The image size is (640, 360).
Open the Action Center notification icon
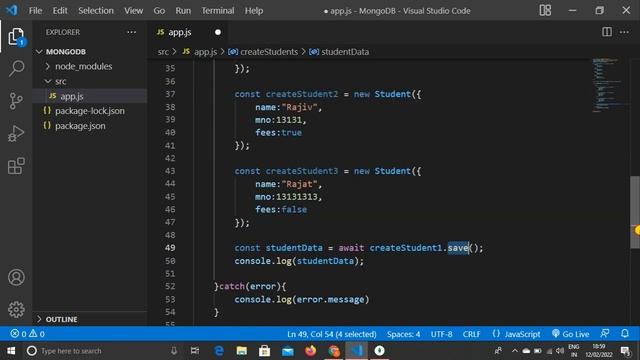pyautogui.click(x=625, y=351)
